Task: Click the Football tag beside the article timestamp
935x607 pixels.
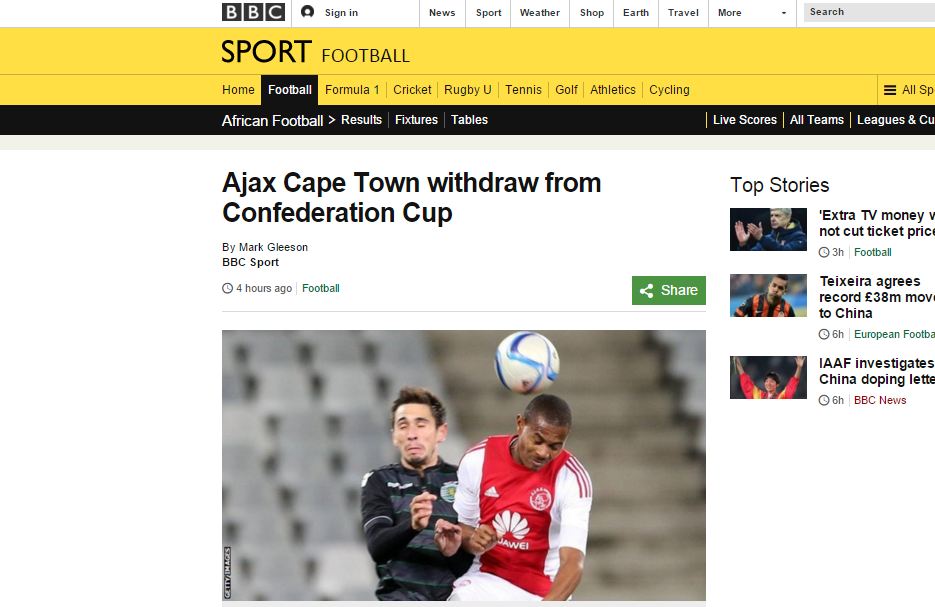Action: (x=321, y=289)
